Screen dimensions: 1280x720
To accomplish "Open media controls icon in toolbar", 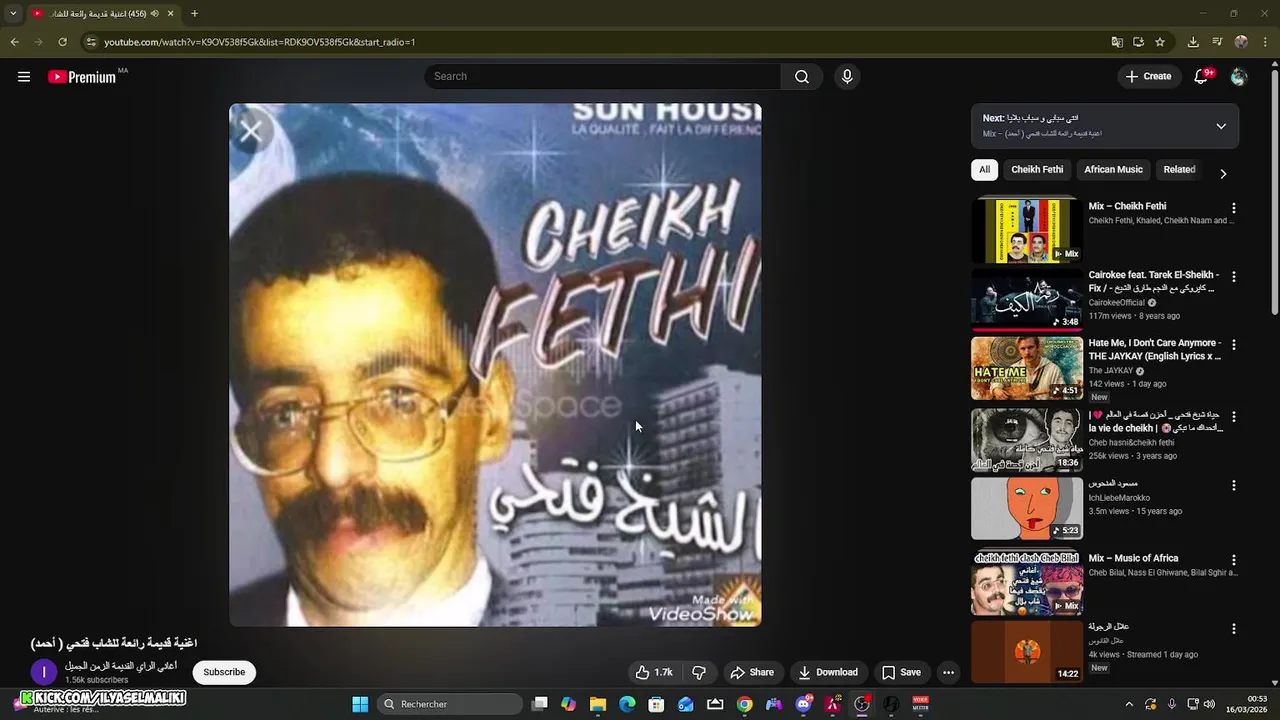I will coord(1217,42).
